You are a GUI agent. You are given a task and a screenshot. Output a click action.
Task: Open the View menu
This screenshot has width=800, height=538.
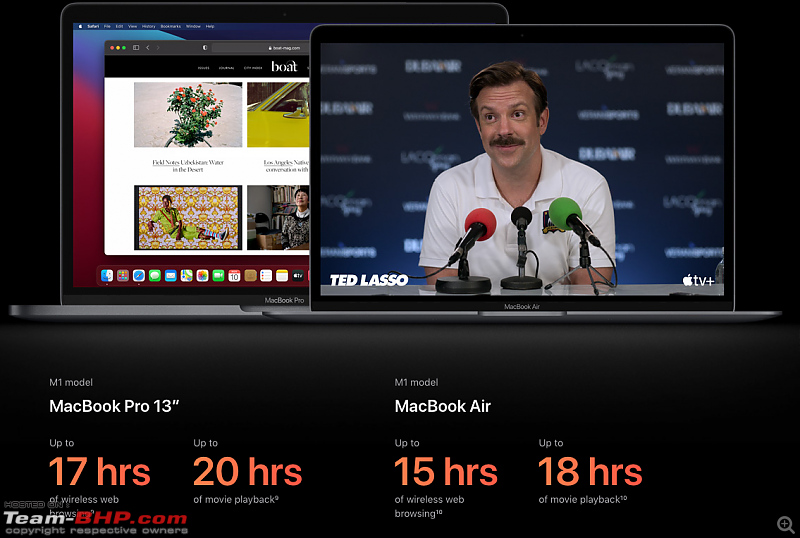click(133, 26)
